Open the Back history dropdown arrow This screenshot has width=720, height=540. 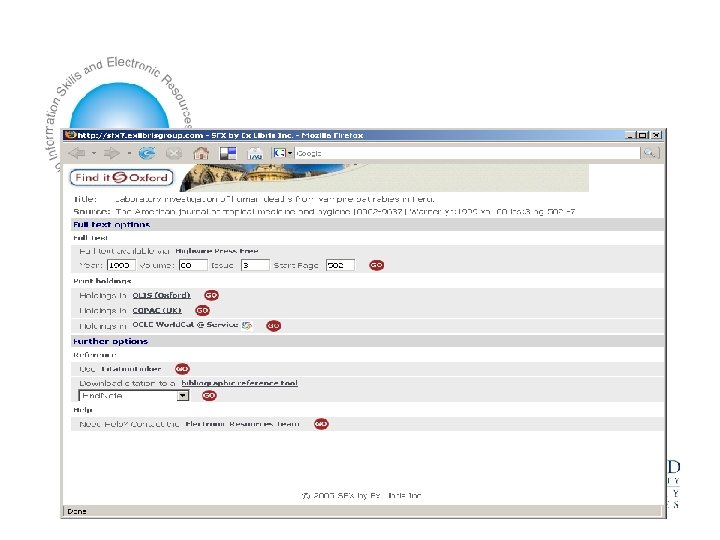(x=94, y=153)
